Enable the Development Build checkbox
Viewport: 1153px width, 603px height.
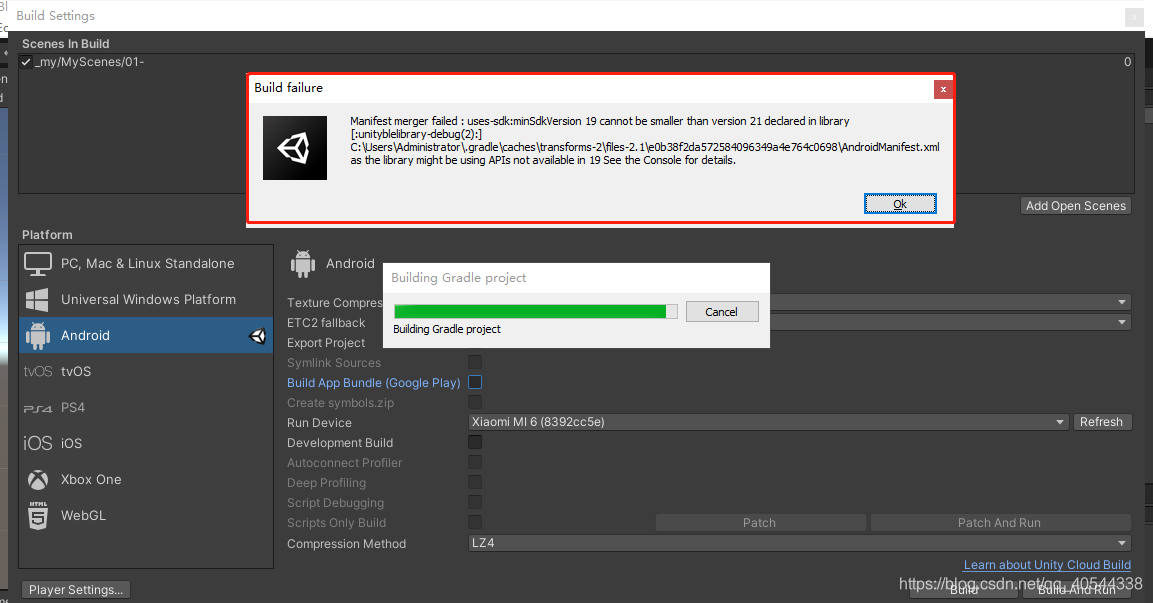click(x=474, y=442)
